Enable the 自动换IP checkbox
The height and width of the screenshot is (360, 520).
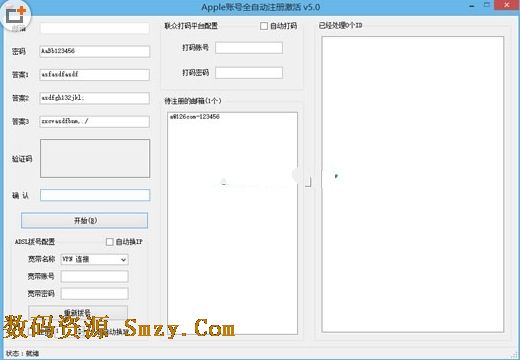pos(110,242)
